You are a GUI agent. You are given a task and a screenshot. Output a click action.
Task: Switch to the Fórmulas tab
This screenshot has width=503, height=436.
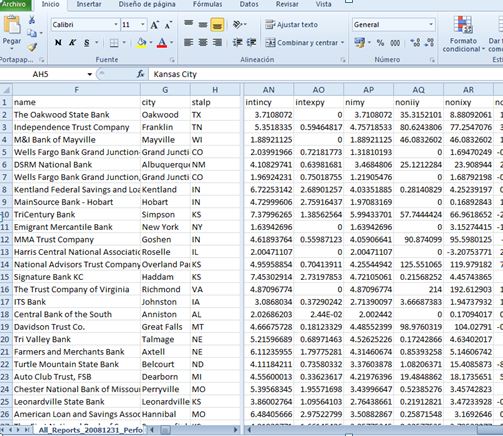click(207, 4)
